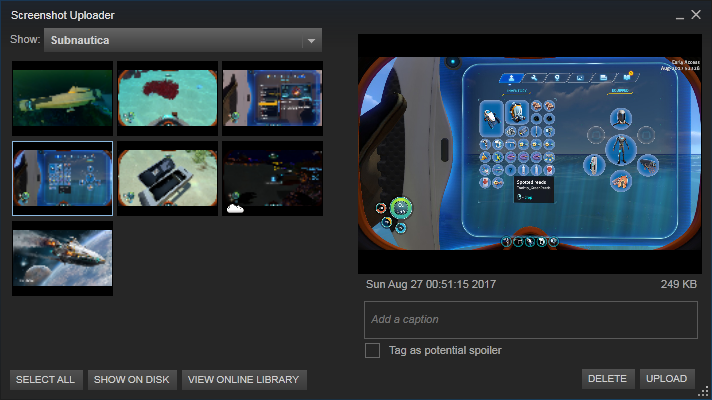Image resolution: width=712 pixels, height=400 pixels.
Task: Open VIEW ONLINE LIBRARY
Action: [244, 380]
